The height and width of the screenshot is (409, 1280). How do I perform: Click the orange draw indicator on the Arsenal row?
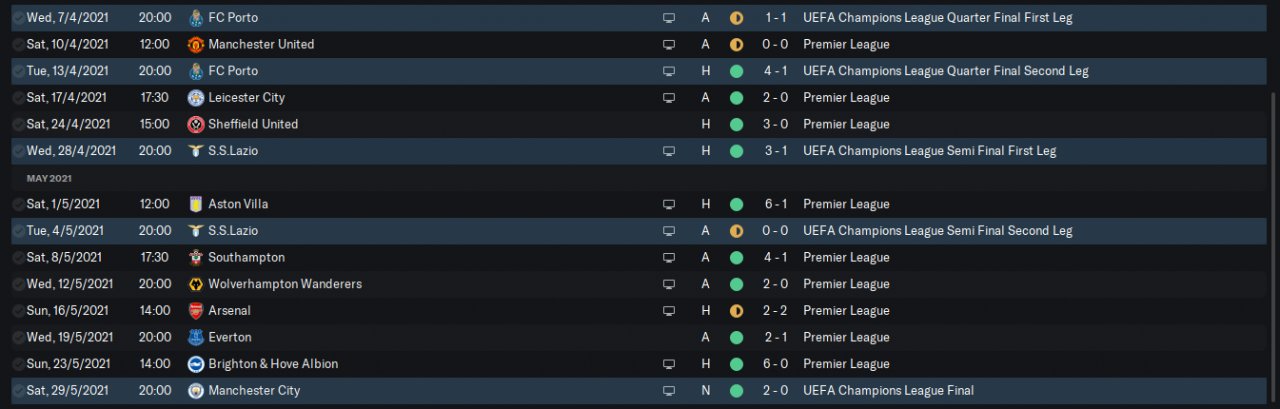coord(737,311)
